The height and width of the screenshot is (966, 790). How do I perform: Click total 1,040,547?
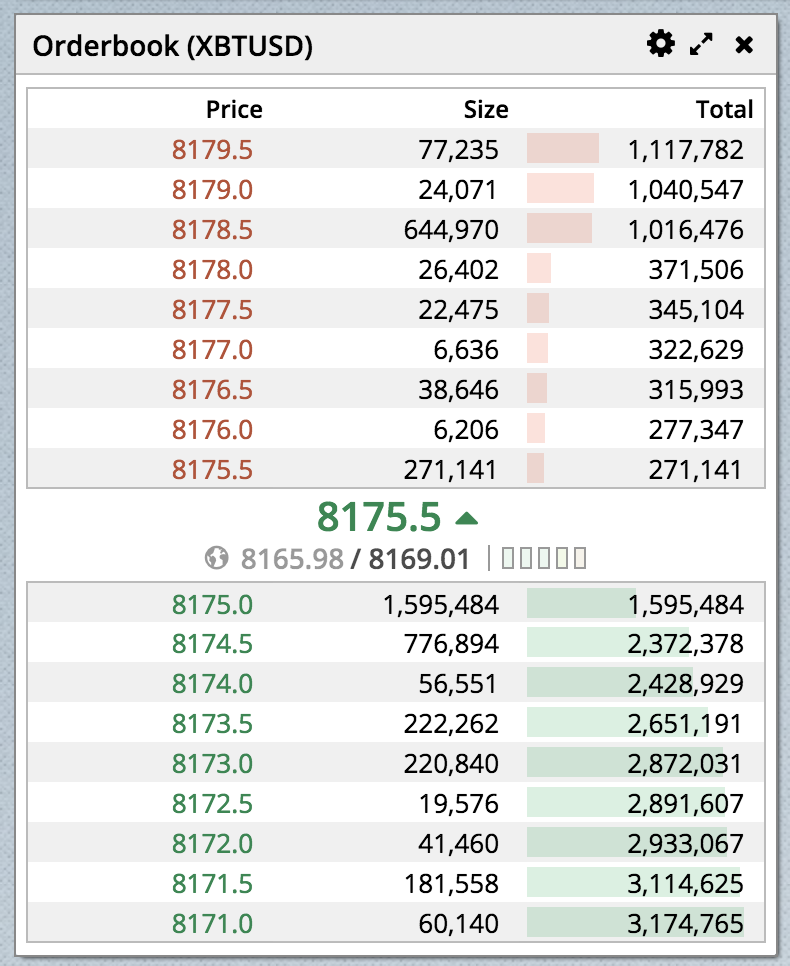(x=686, y=190)
